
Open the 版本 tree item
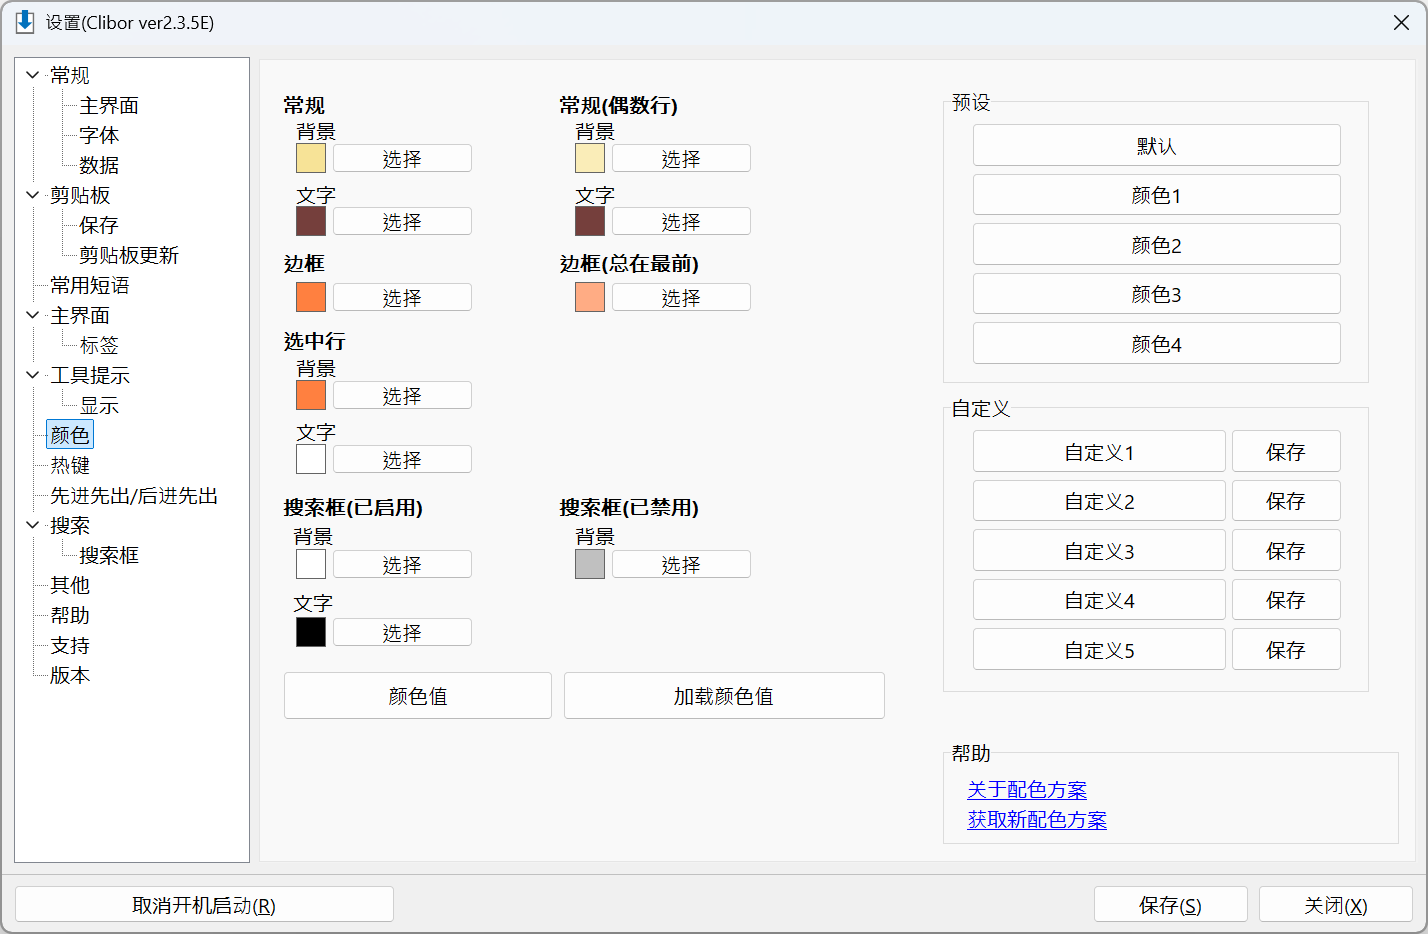[x=70, y=675]
